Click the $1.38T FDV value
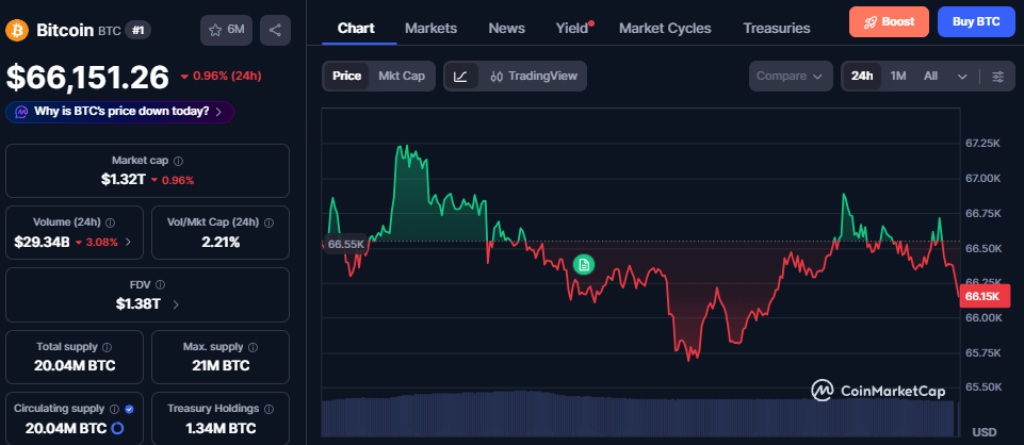The width and height of the screenshot is (1024, 445). (138, 304)
